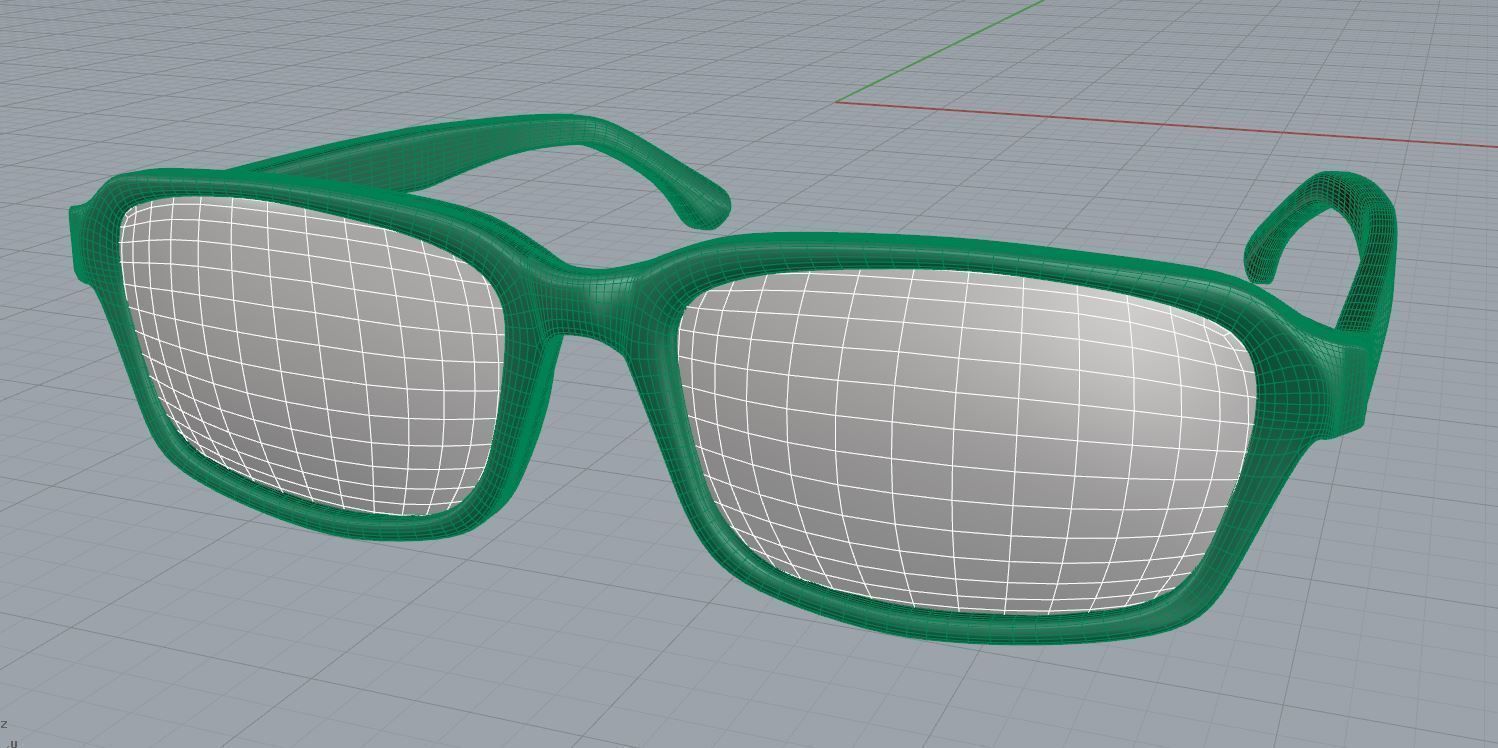This screenshot has width=1498, height=748.
Task: Select the larger white lens surface
Action: (x=965, y=440)
